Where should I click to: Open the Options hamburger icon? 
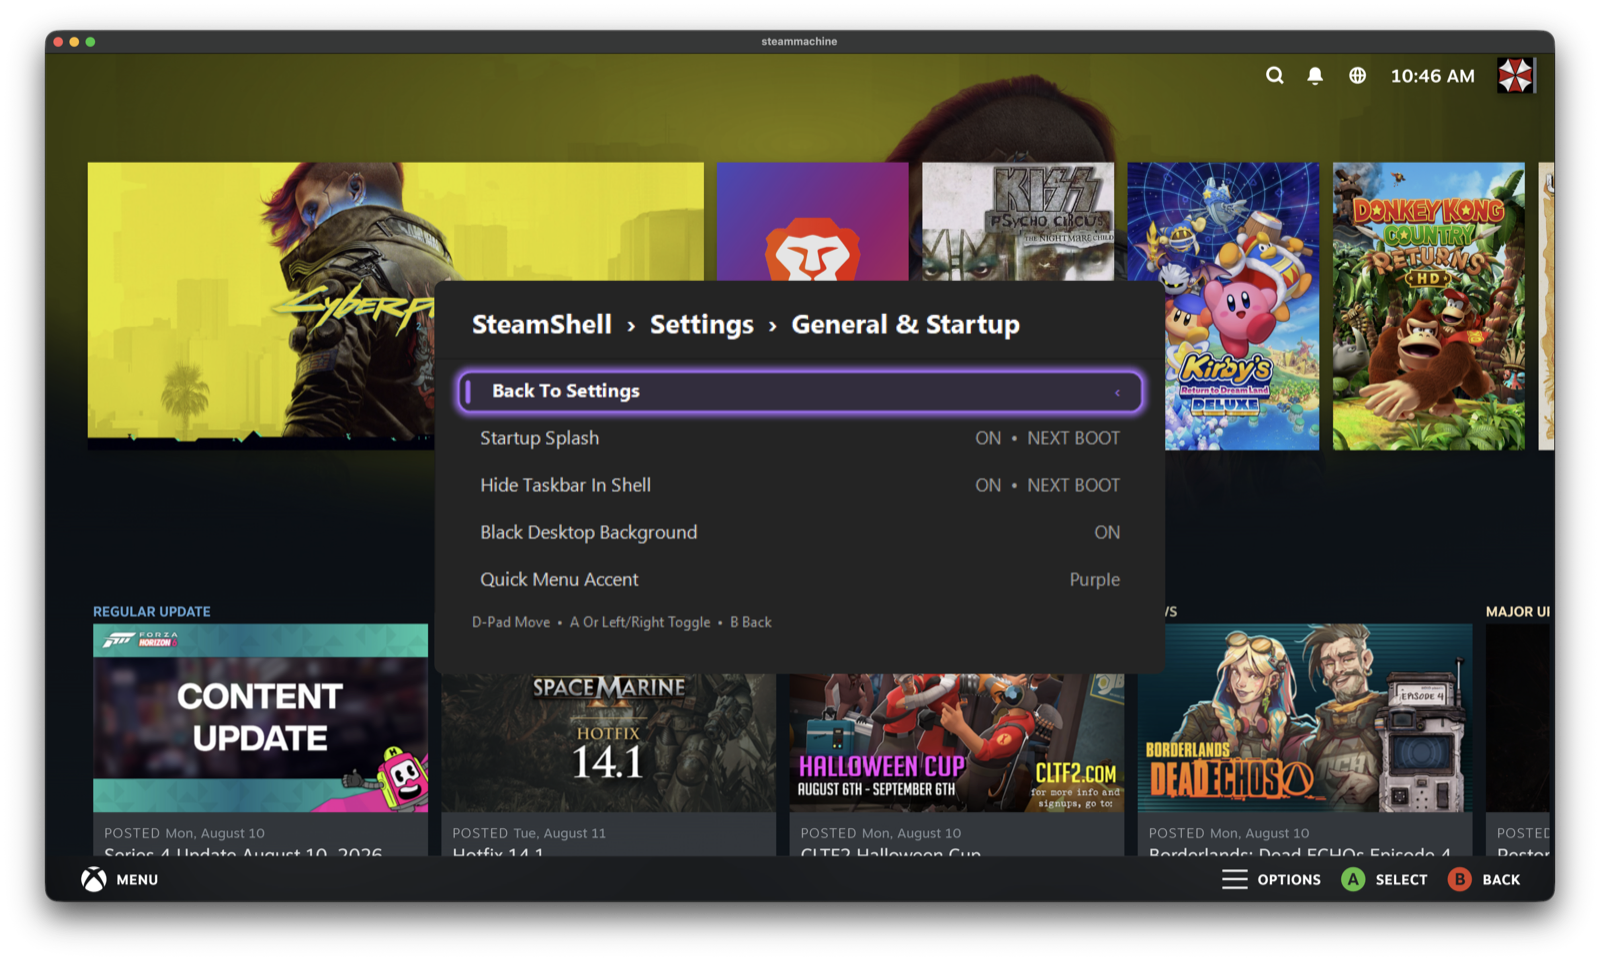1235,880
